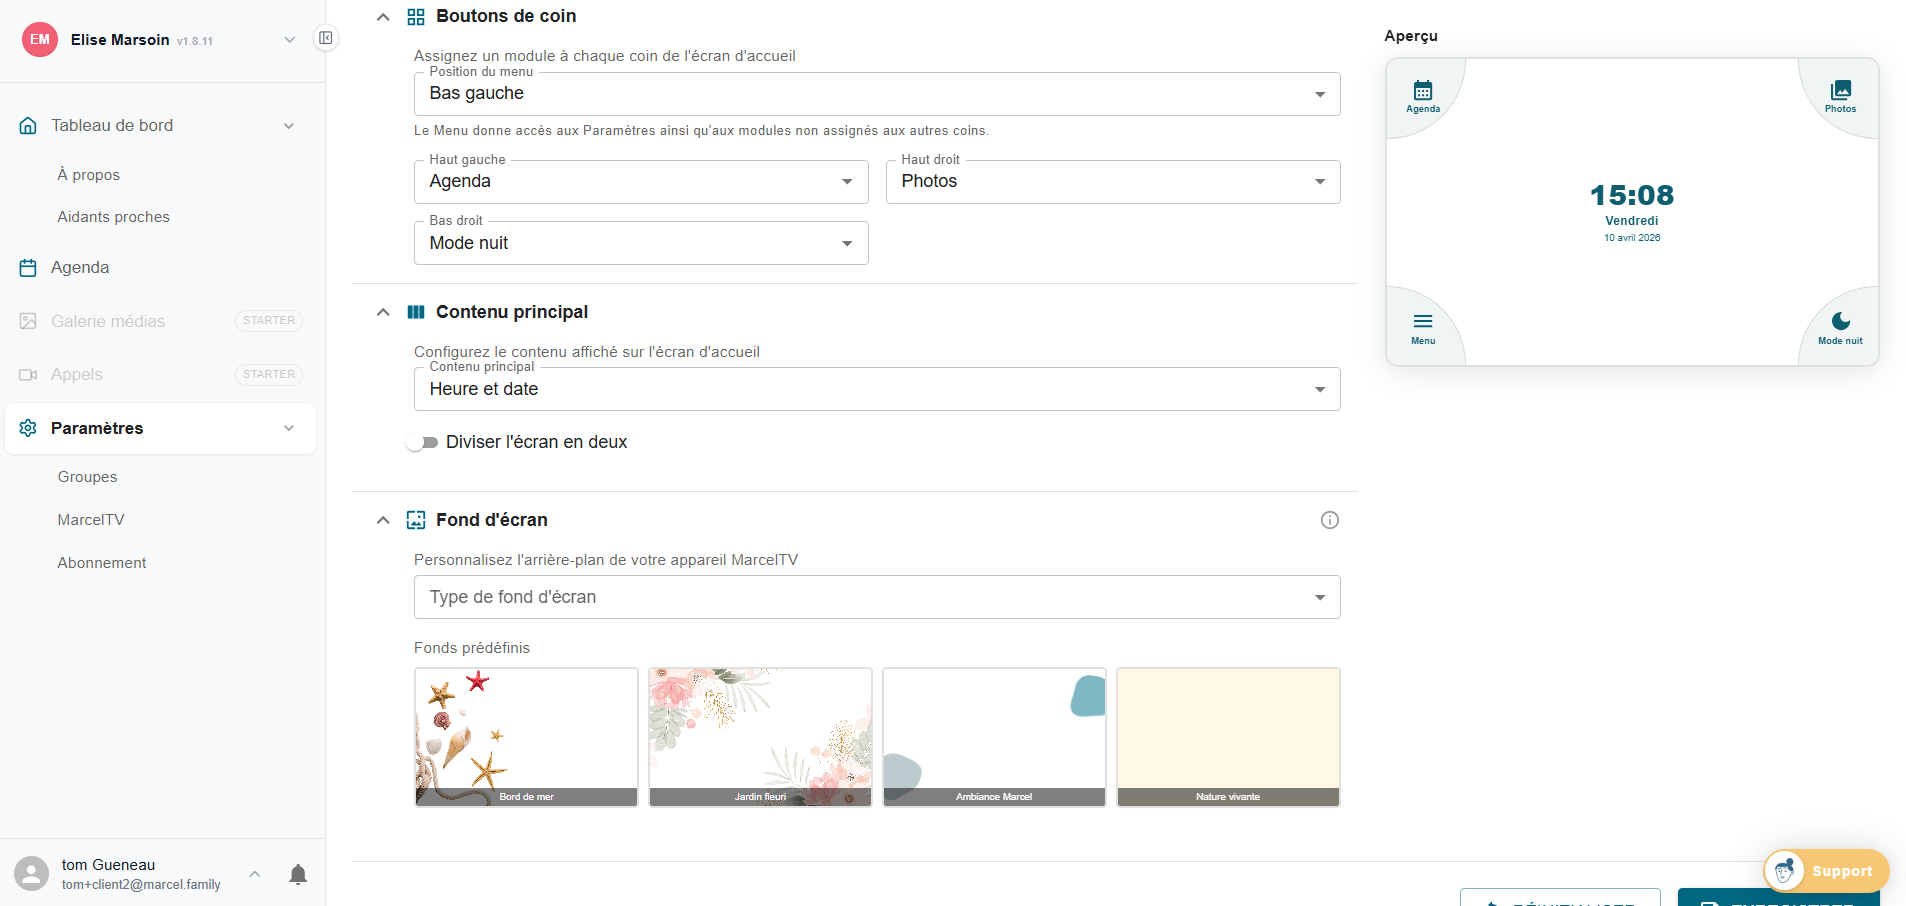Open the Support chat widget
Viewport: 1906px width, 906px height.
pos(1826,871)
